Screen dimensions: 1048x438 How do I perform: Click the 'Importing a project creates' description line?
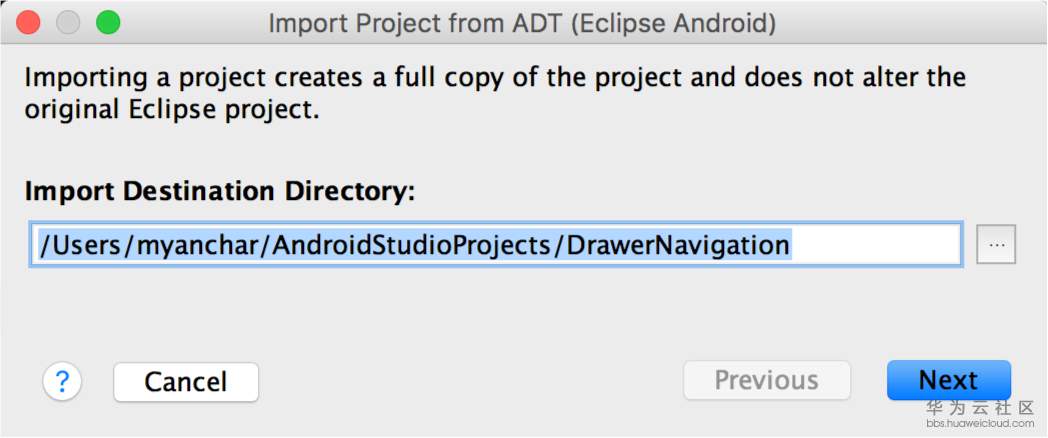click(495, 78)
